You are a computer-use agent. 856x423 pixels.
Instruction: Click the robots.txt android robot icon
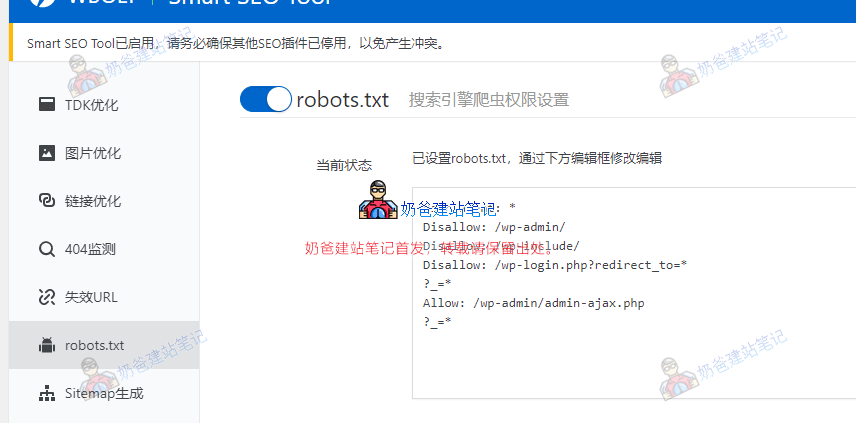tap(46, 345)
